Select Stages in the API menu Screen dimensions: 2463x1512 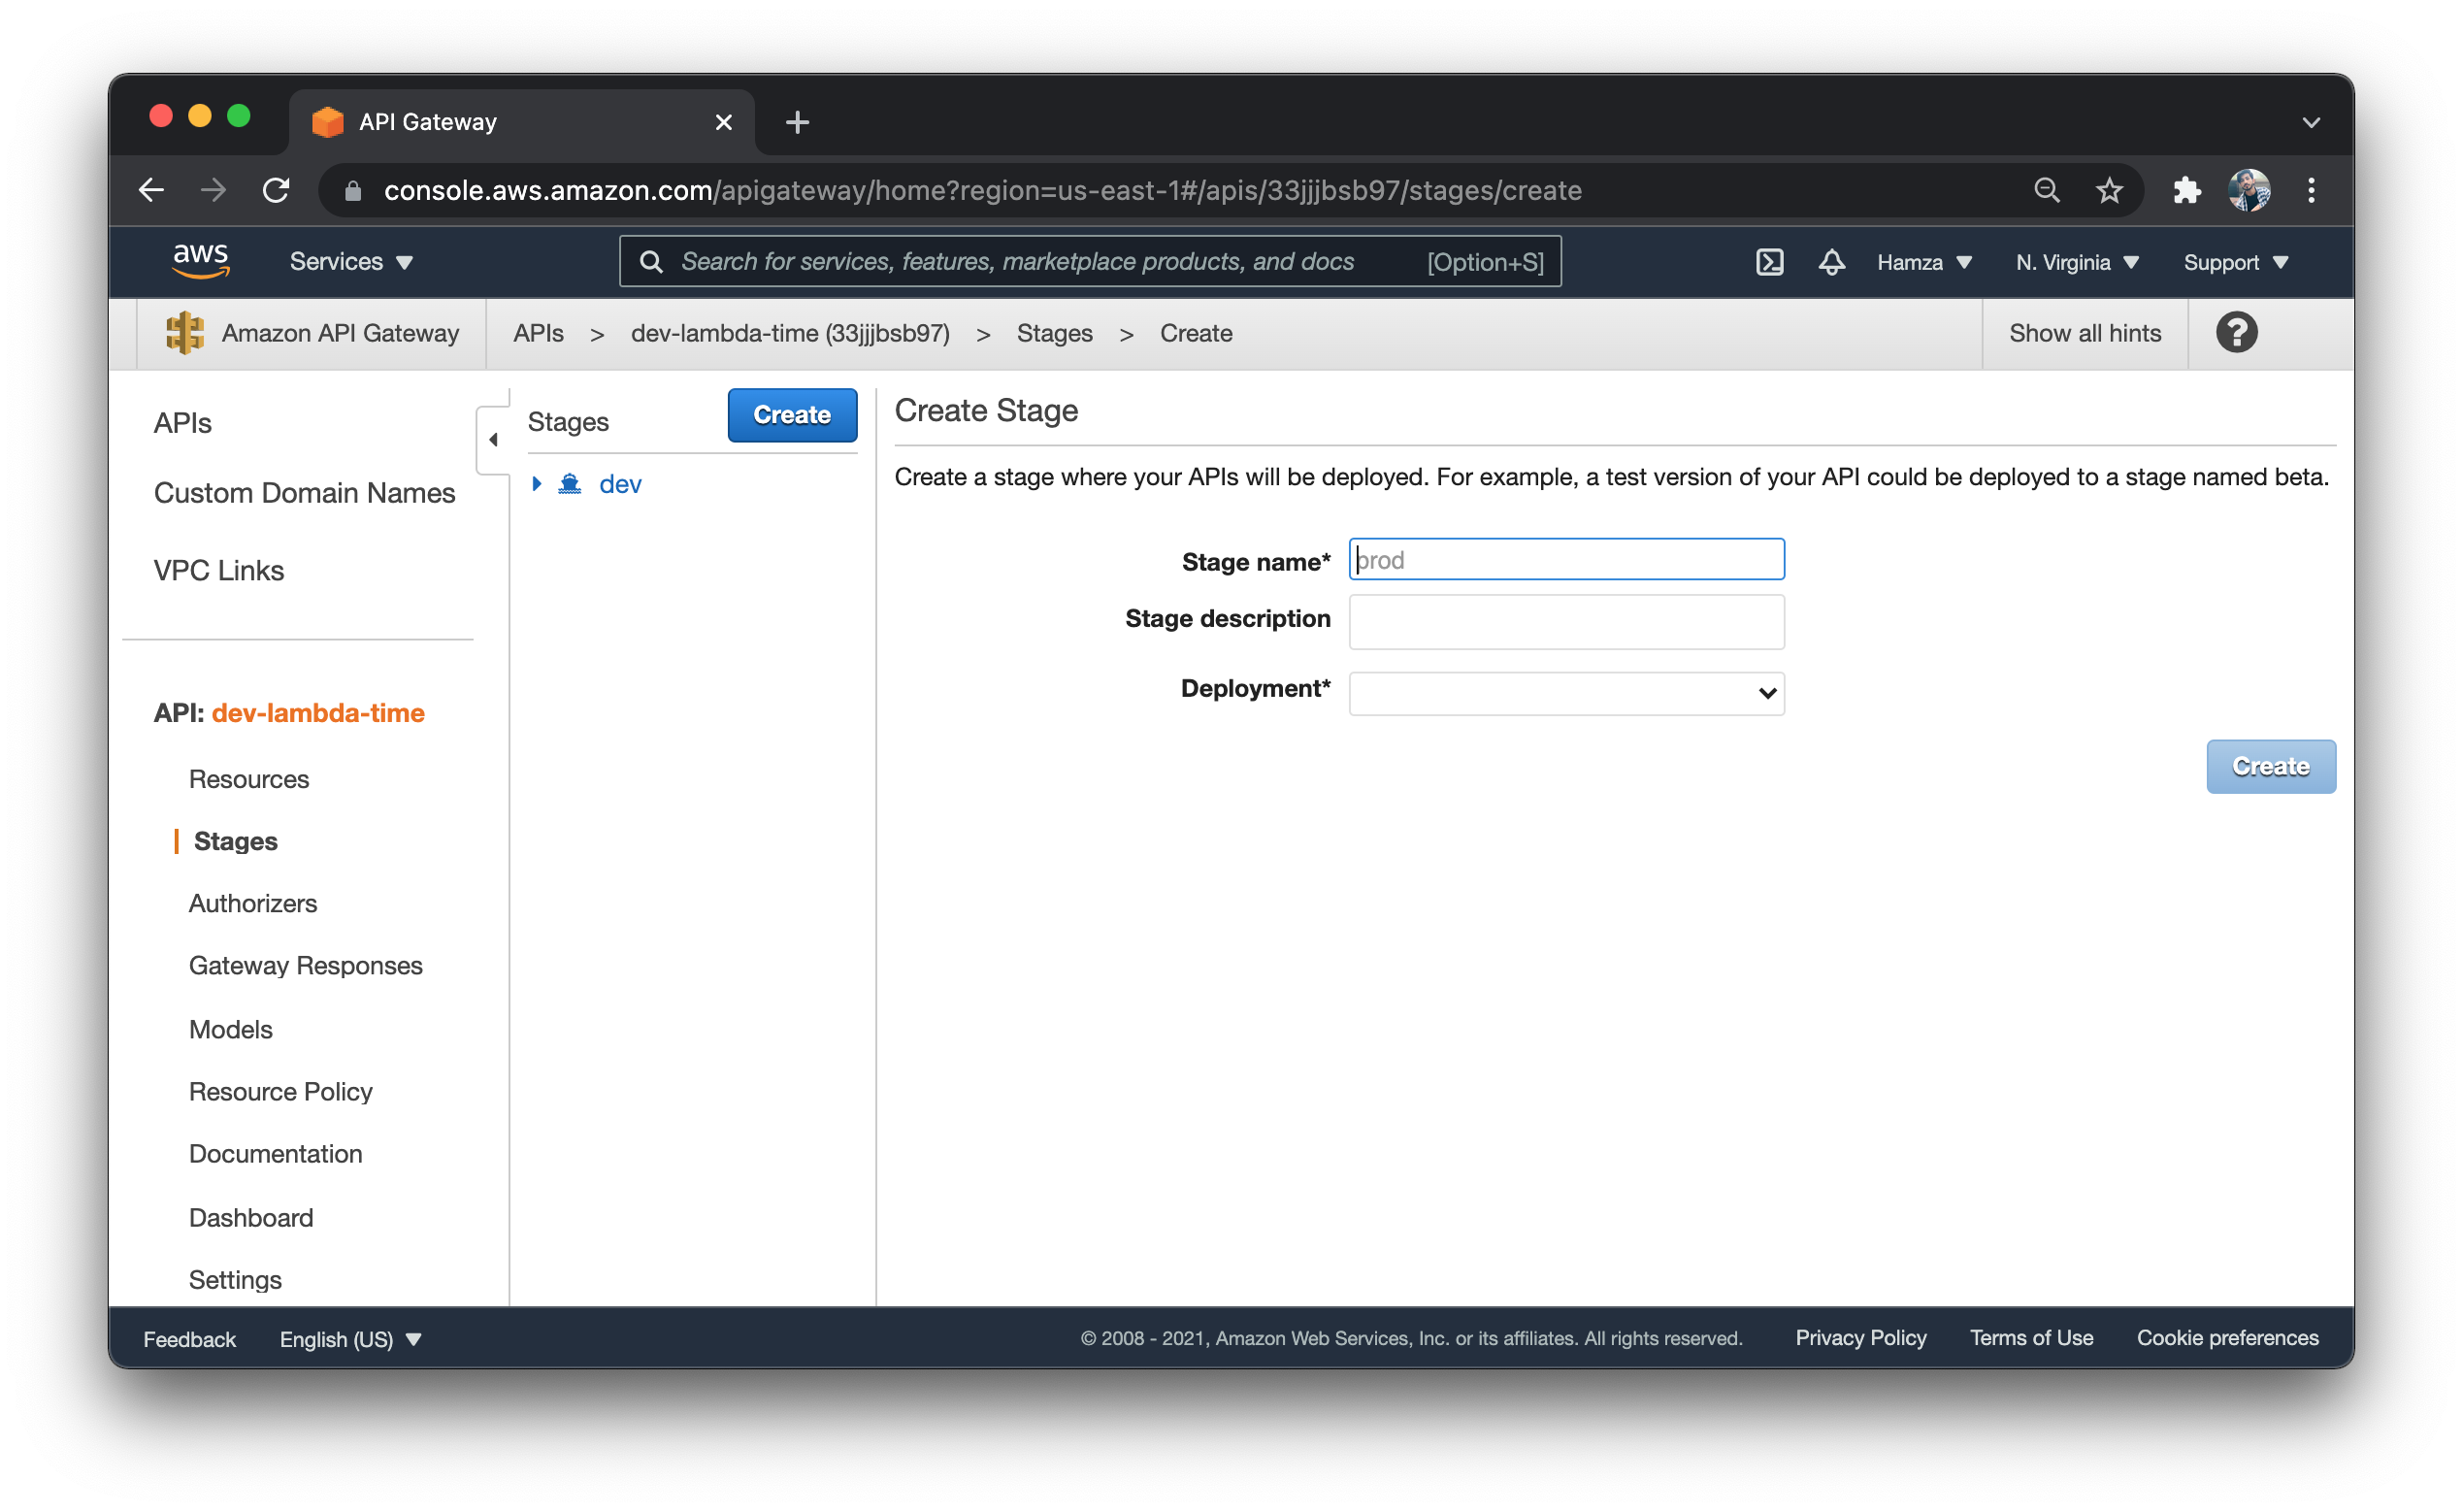pyautogui.click(x=236, y=841)
